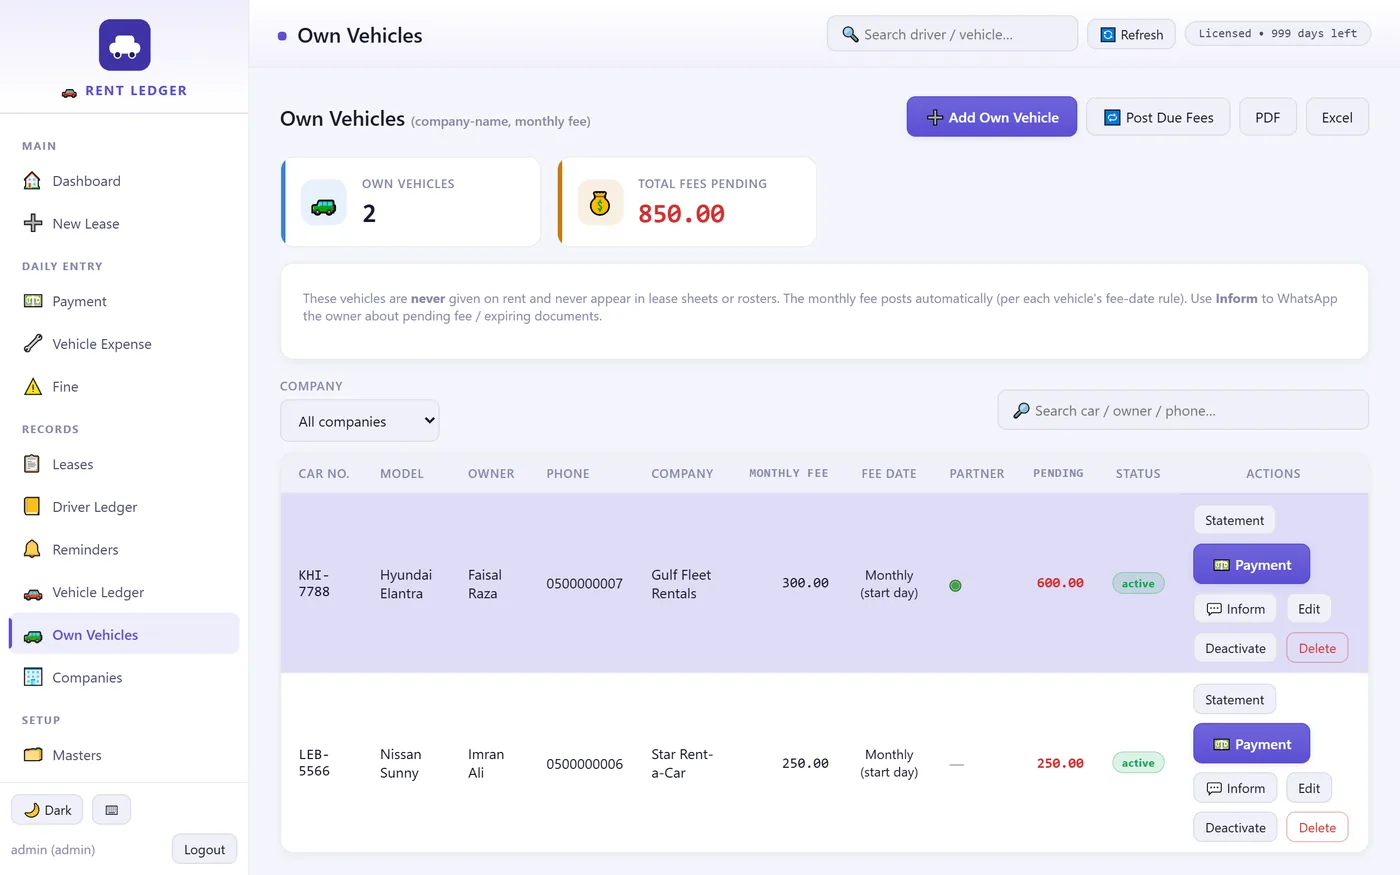Click the search car / owner / phone field
Screen dimensions: 1400x875
coord(1183,410)
